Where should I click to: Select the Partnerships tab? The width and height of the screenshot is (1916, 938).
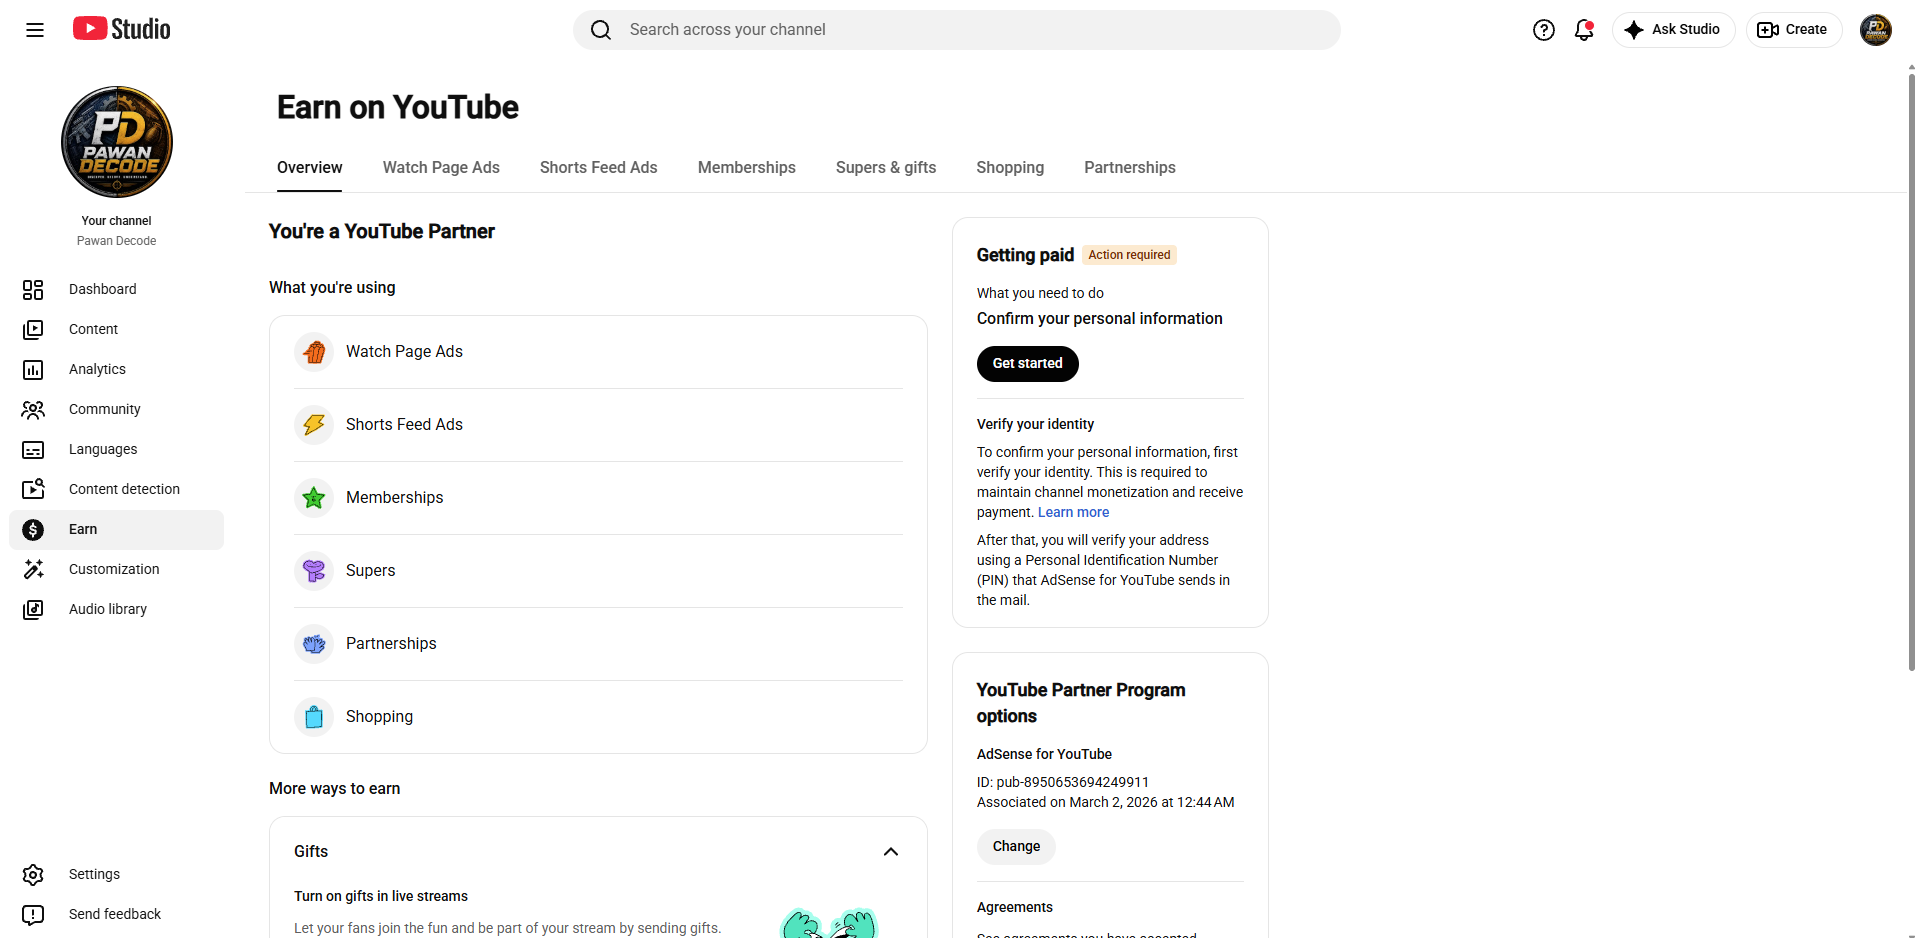1130,168
